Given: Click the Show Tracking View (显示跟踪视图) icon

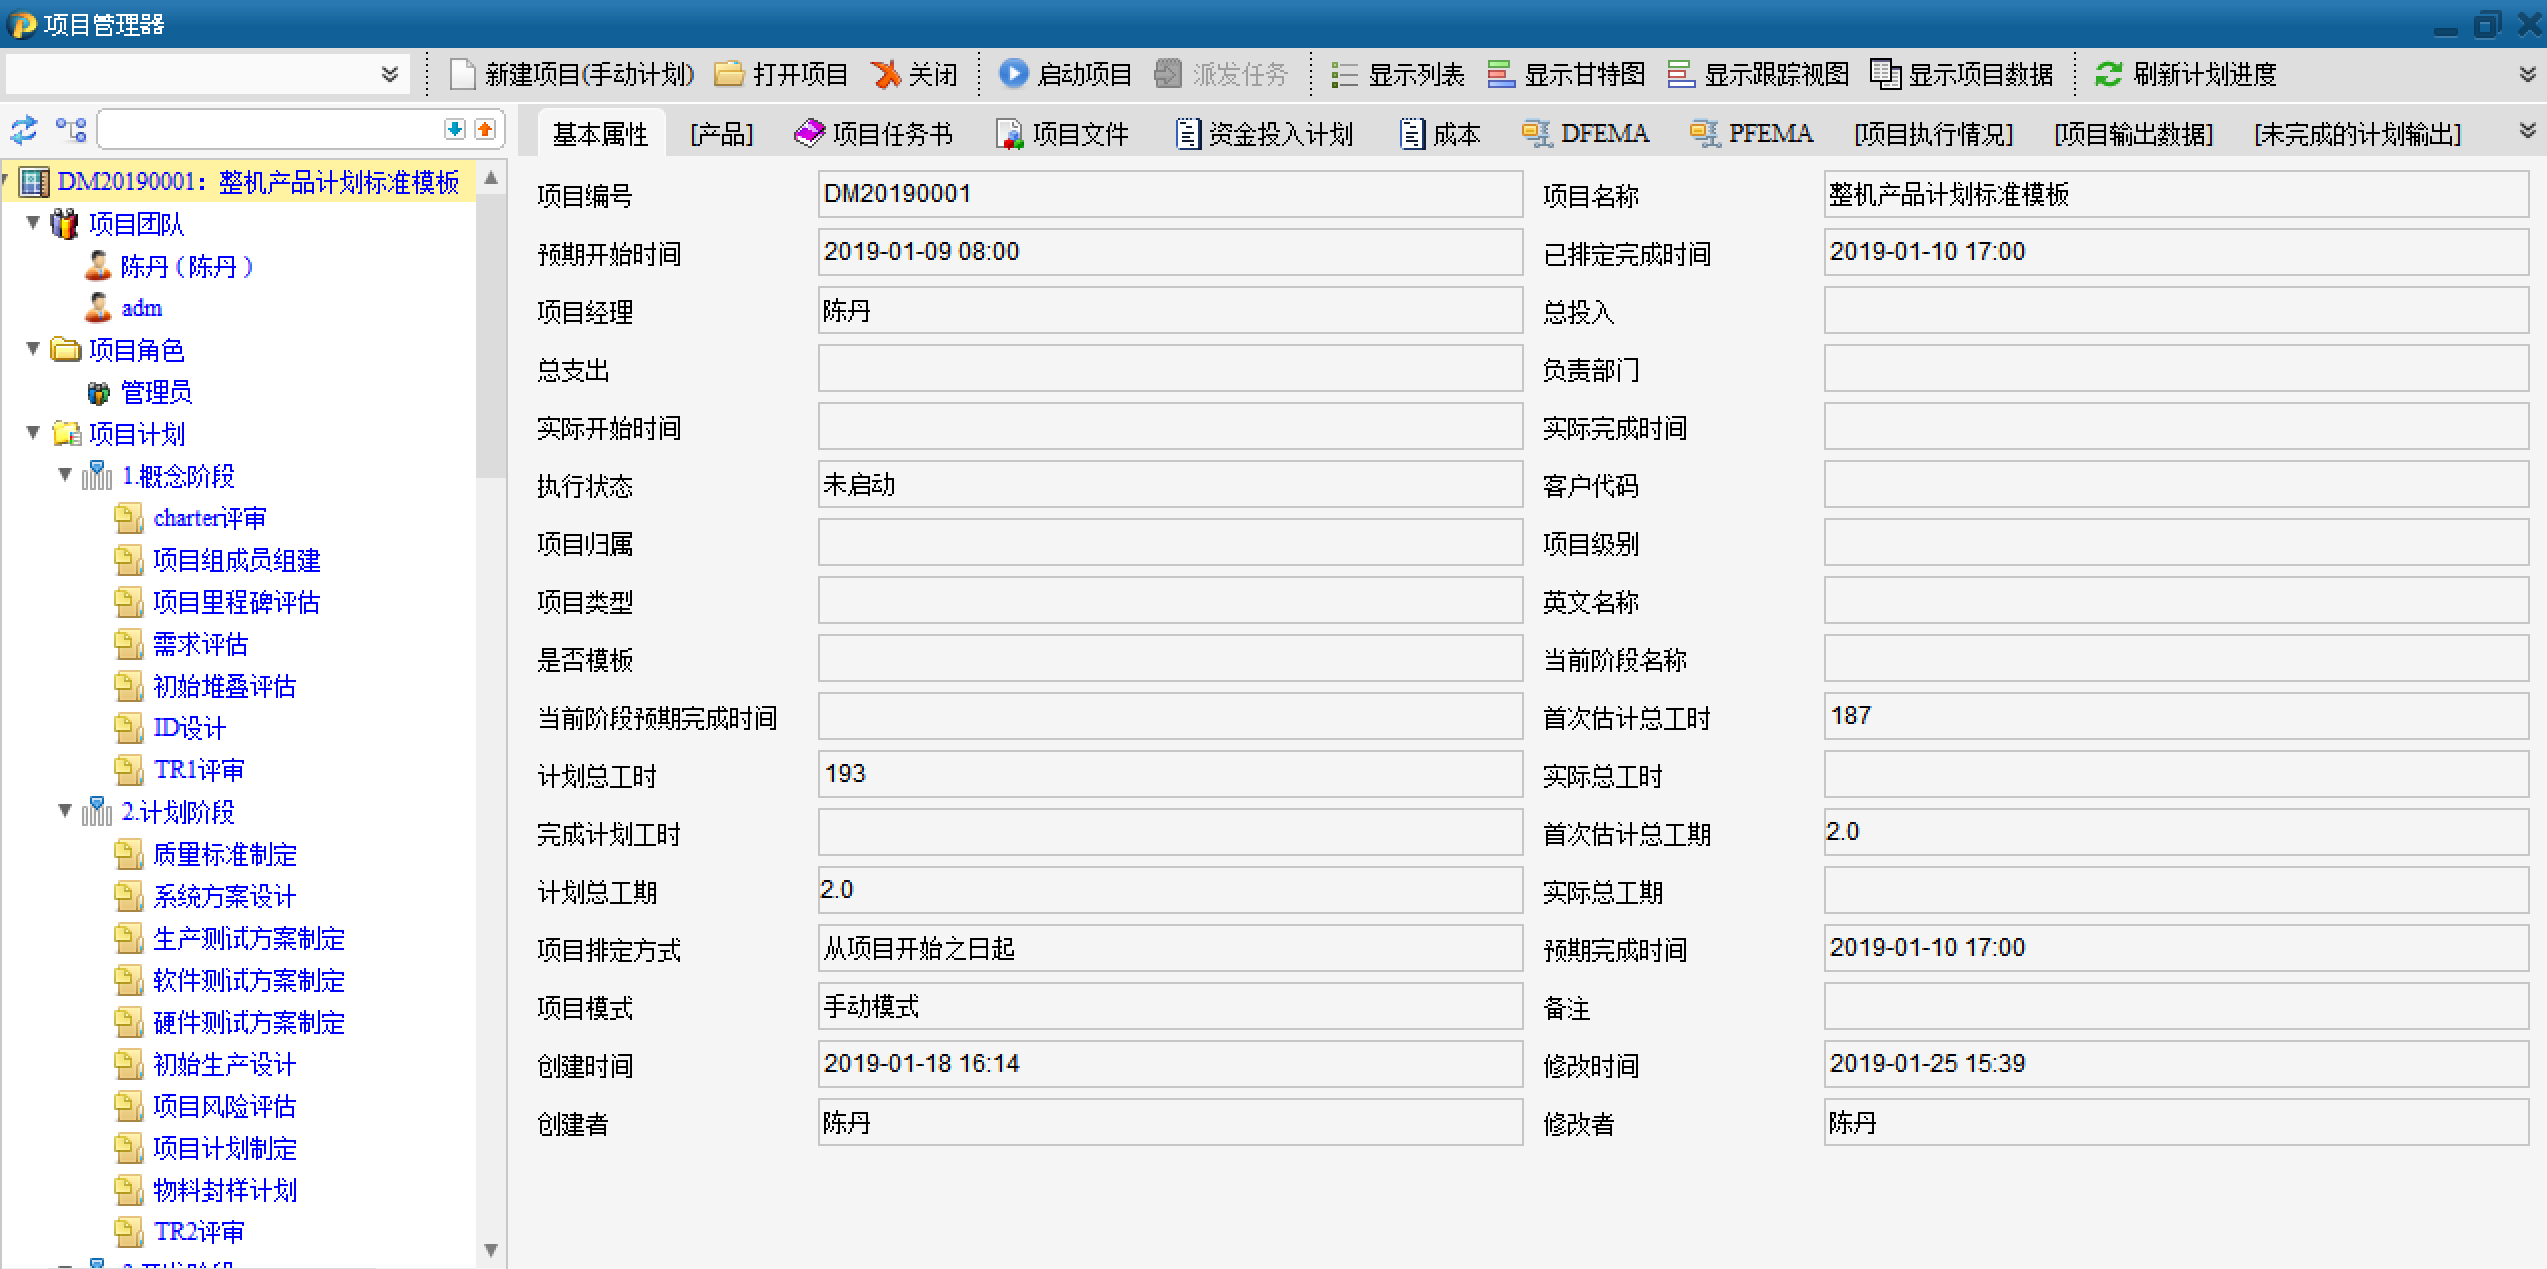Looking at the screenshot, I should [x=1680, y=74].
